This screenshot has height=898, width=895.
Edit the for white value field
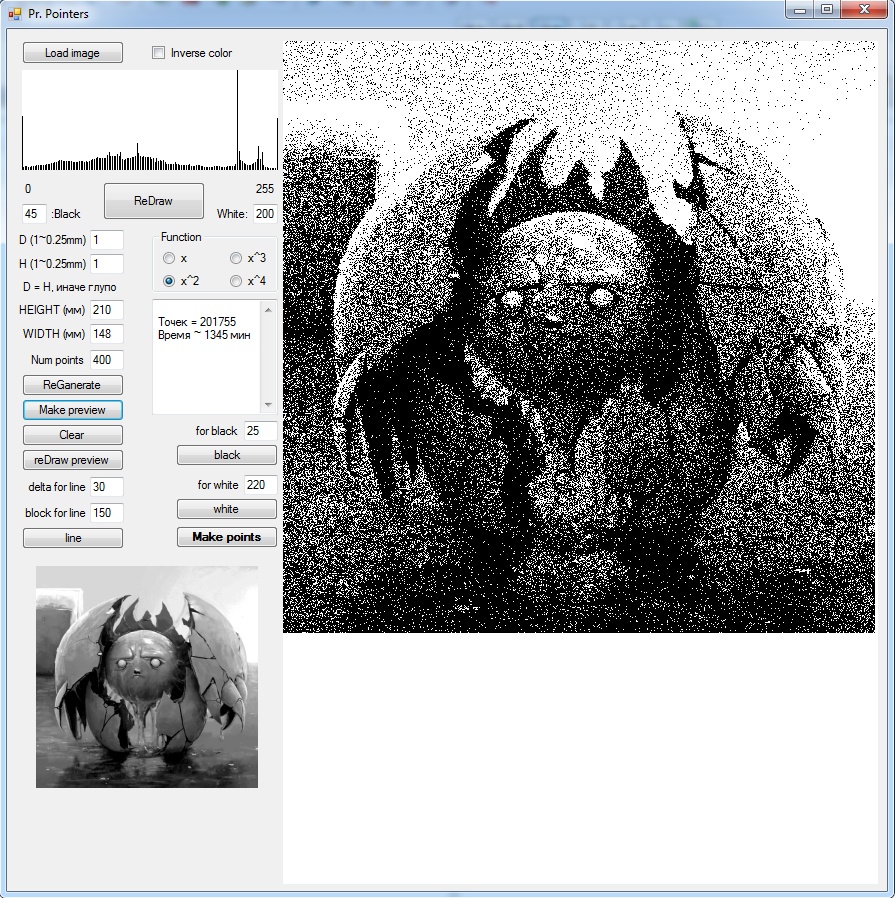coord(261,485)
